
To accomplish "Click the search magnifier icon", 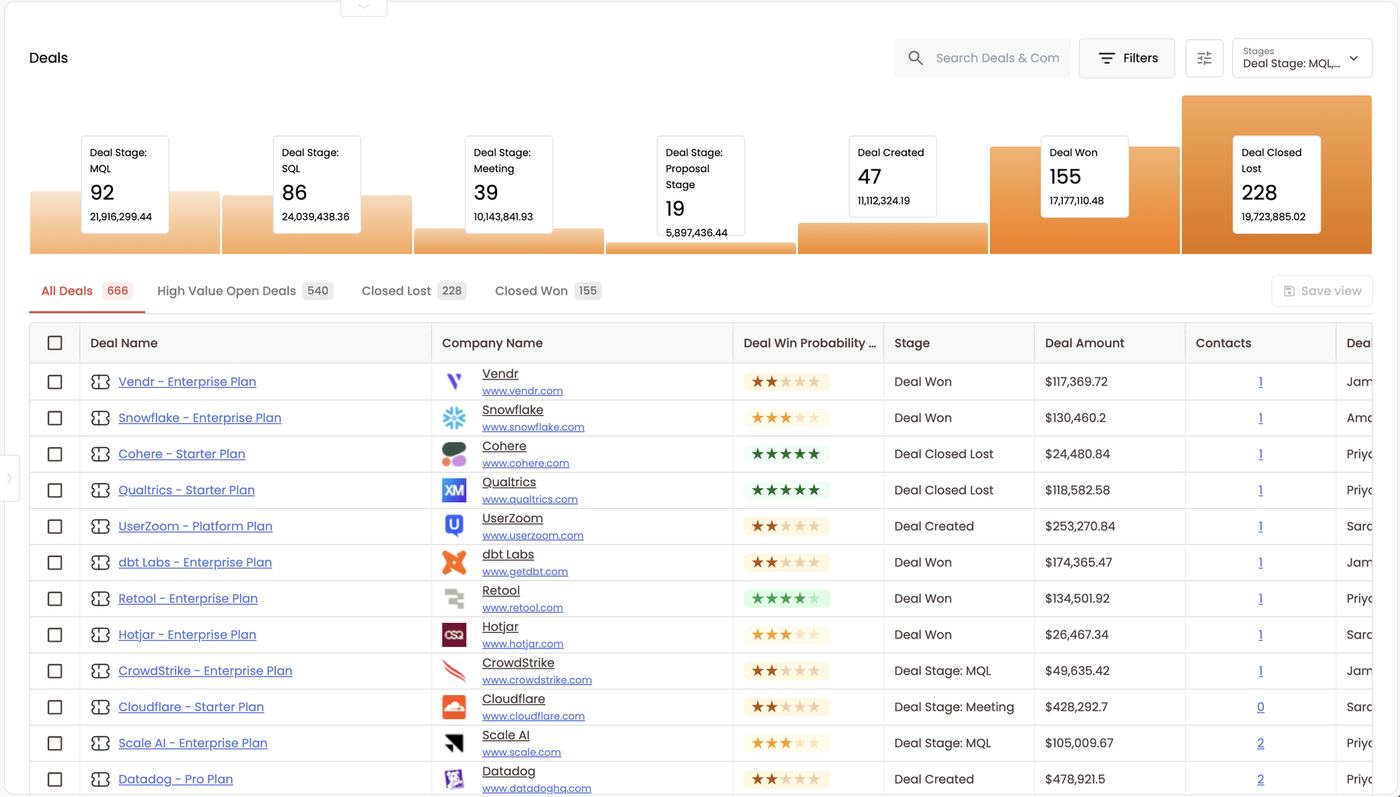I will 915,58.
